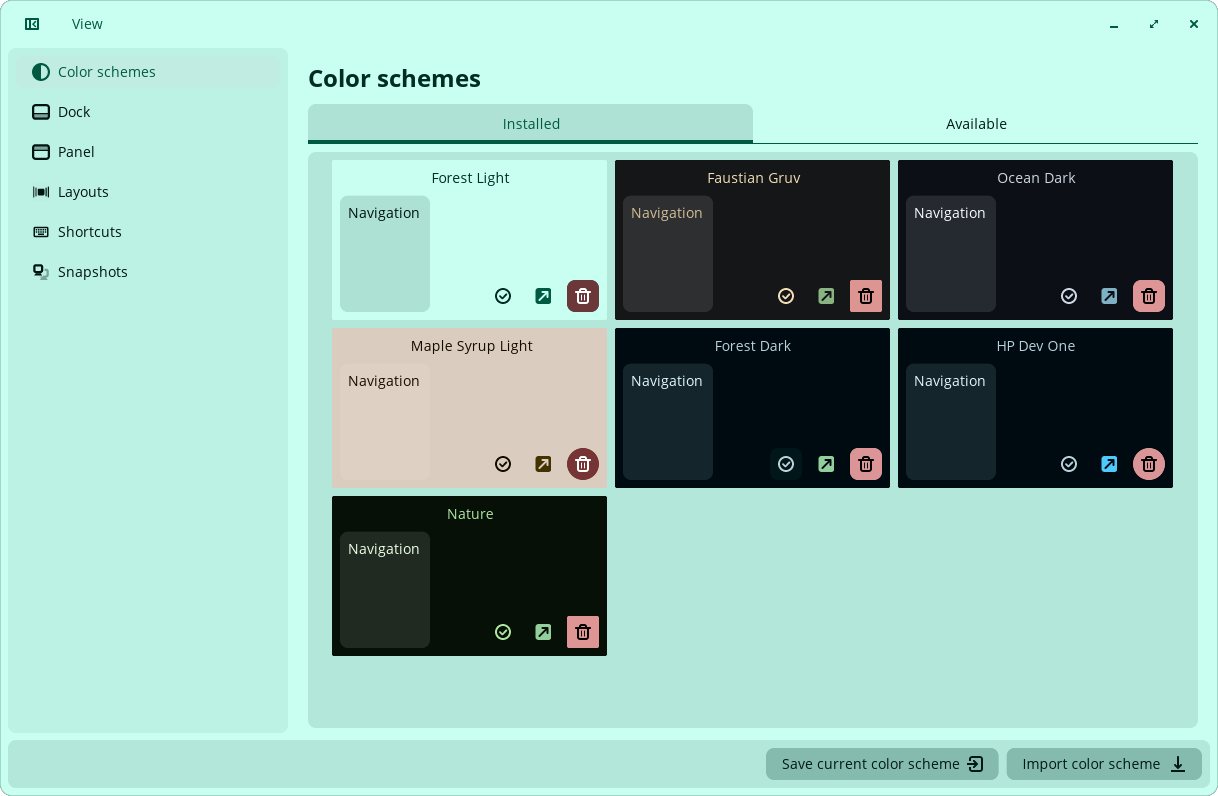Viewport: 1218px width, 796px height.
Task: Click the Forest Dark scheme title
Action: tap(752, 346)
